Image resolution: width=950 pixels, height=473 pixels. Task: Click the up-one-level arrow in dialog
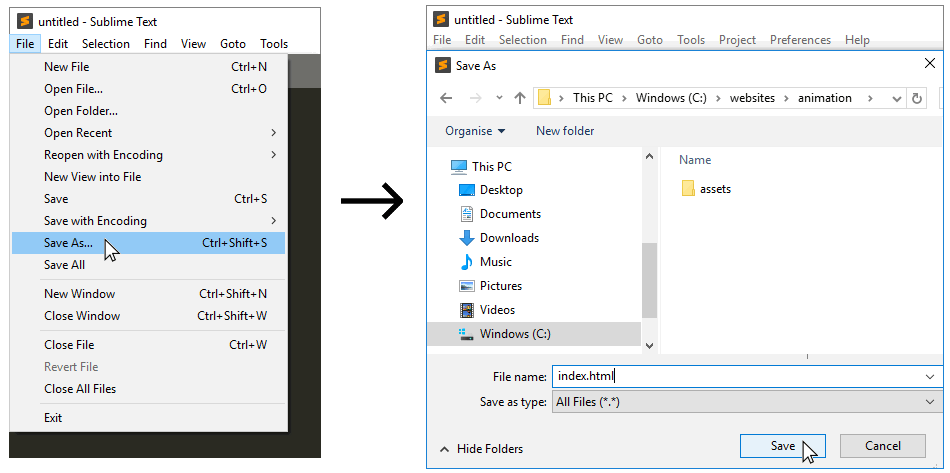[519, 98]
